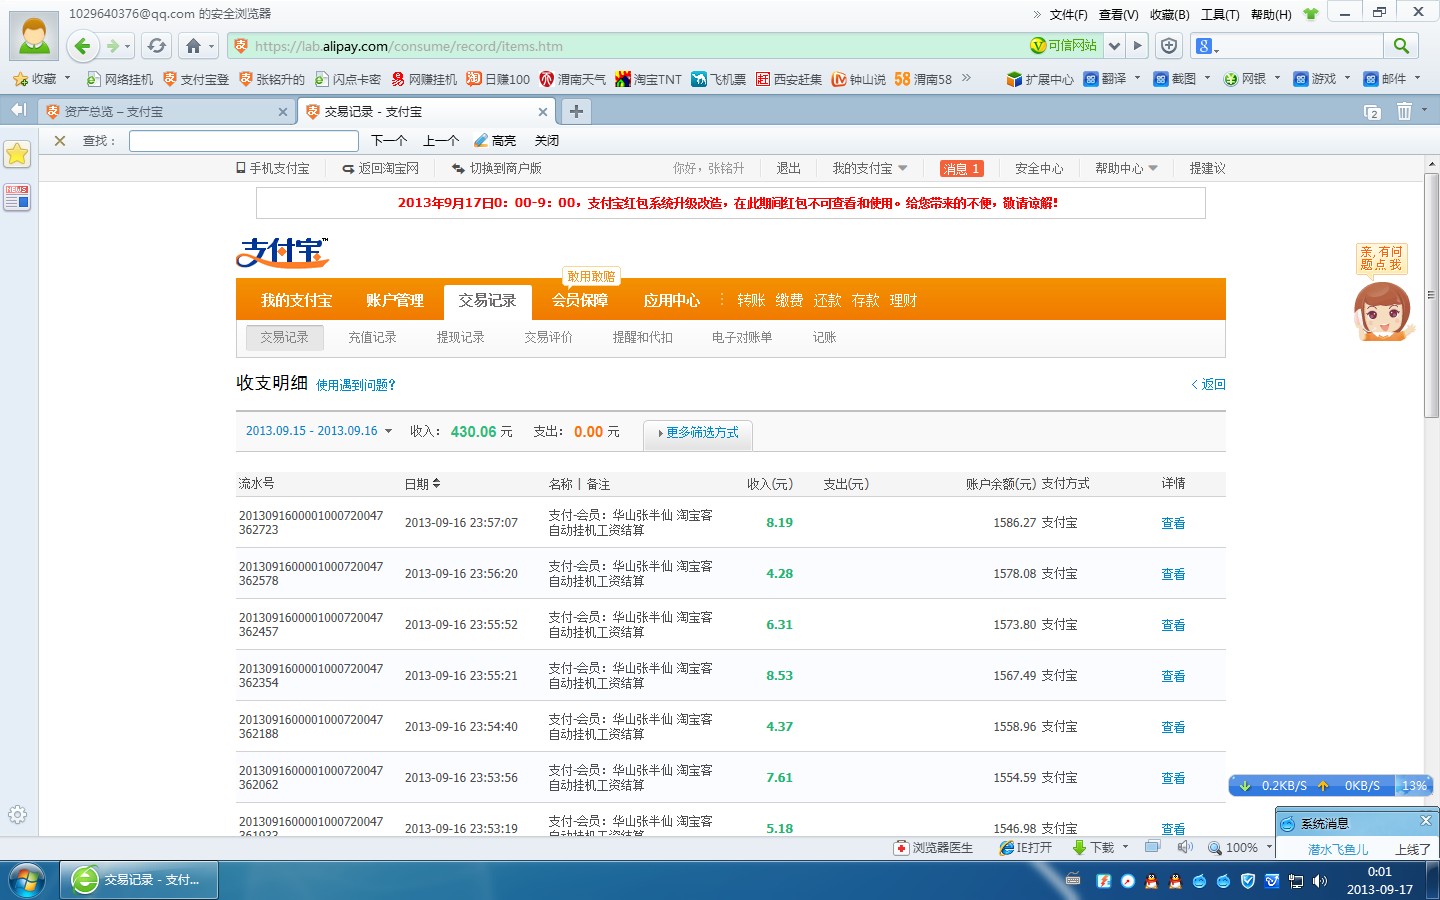Open 下载 downloads in the status bar
This screenshot has height=900, width=1440.
coord(1099,848)
